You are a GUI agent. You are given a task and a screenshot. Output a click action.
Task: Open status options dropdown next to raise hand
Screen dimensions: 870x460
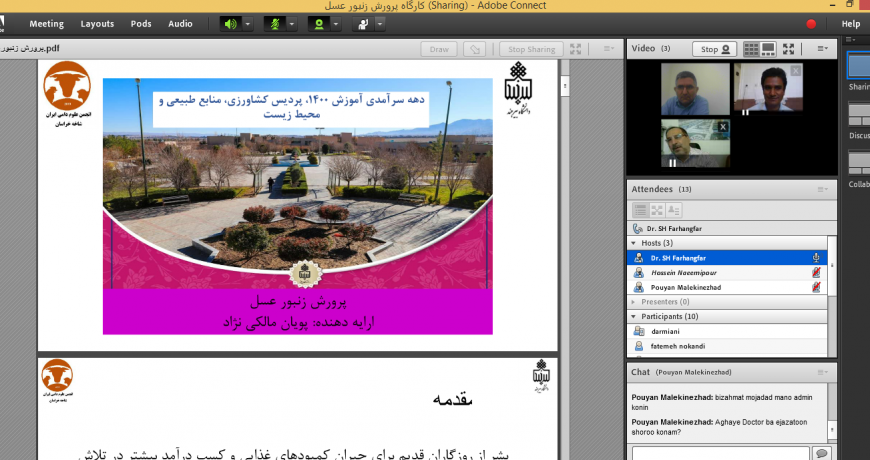pyautogui.click(x=380, y=24)
